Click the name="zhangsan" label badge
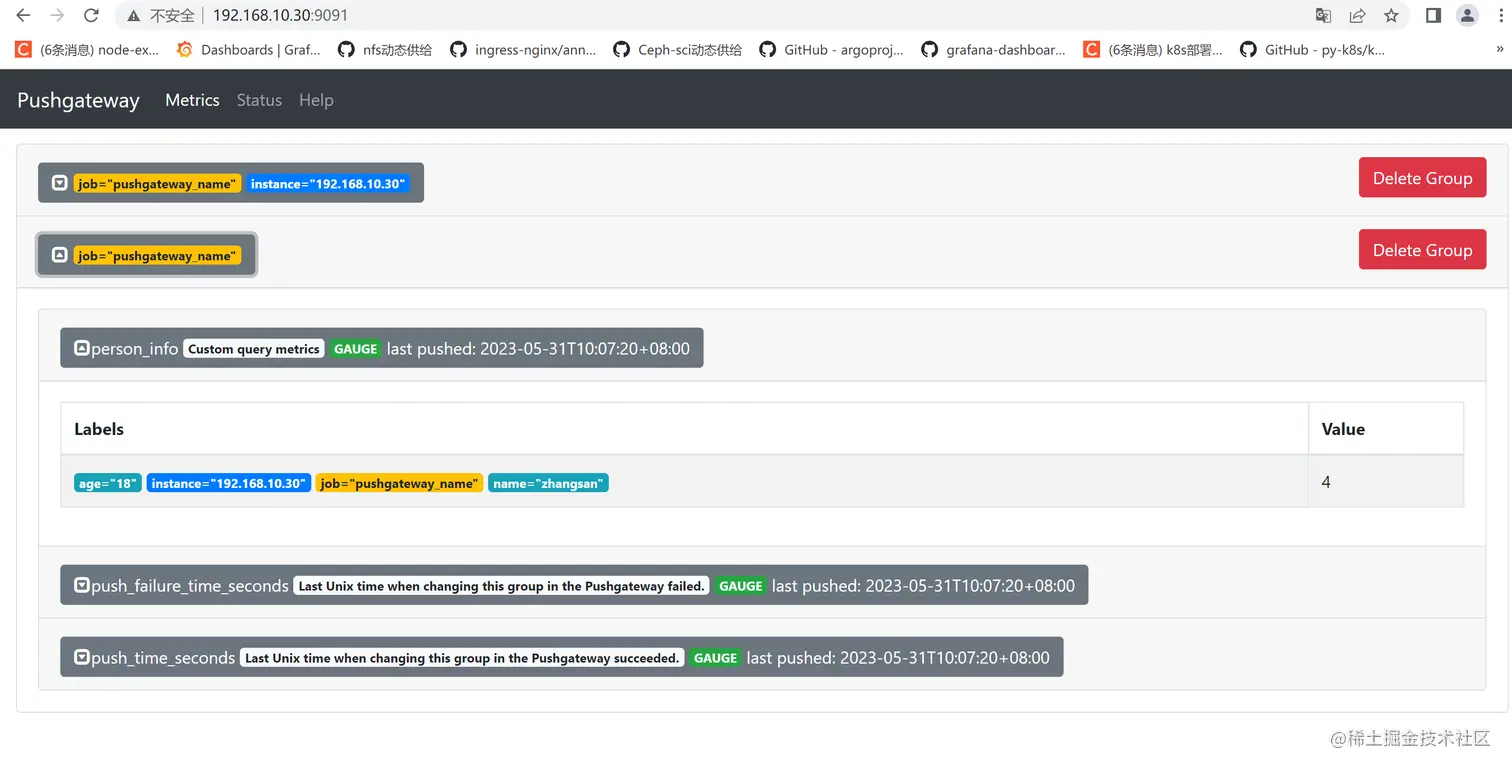Image resolution: width=1512 pixels, height=770 pixels. click(548, 483)
